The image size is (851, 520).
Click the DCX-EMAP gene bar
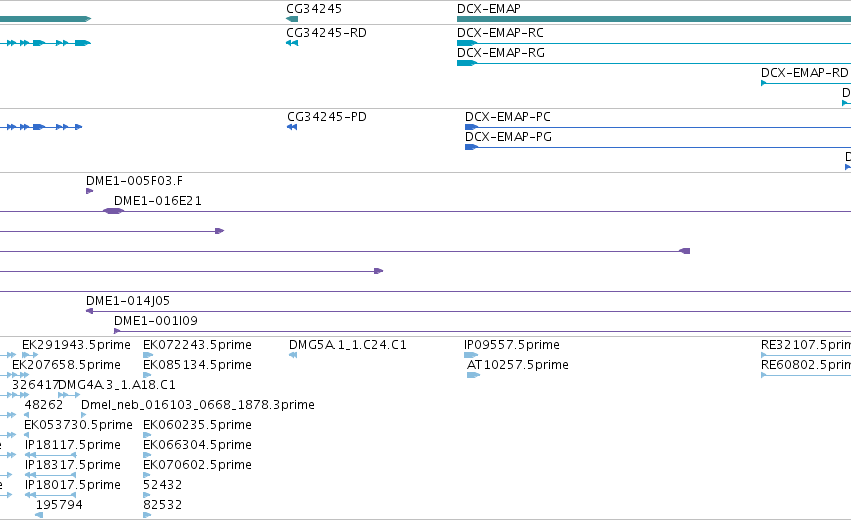pyautogui.click(x=654, y=19)
